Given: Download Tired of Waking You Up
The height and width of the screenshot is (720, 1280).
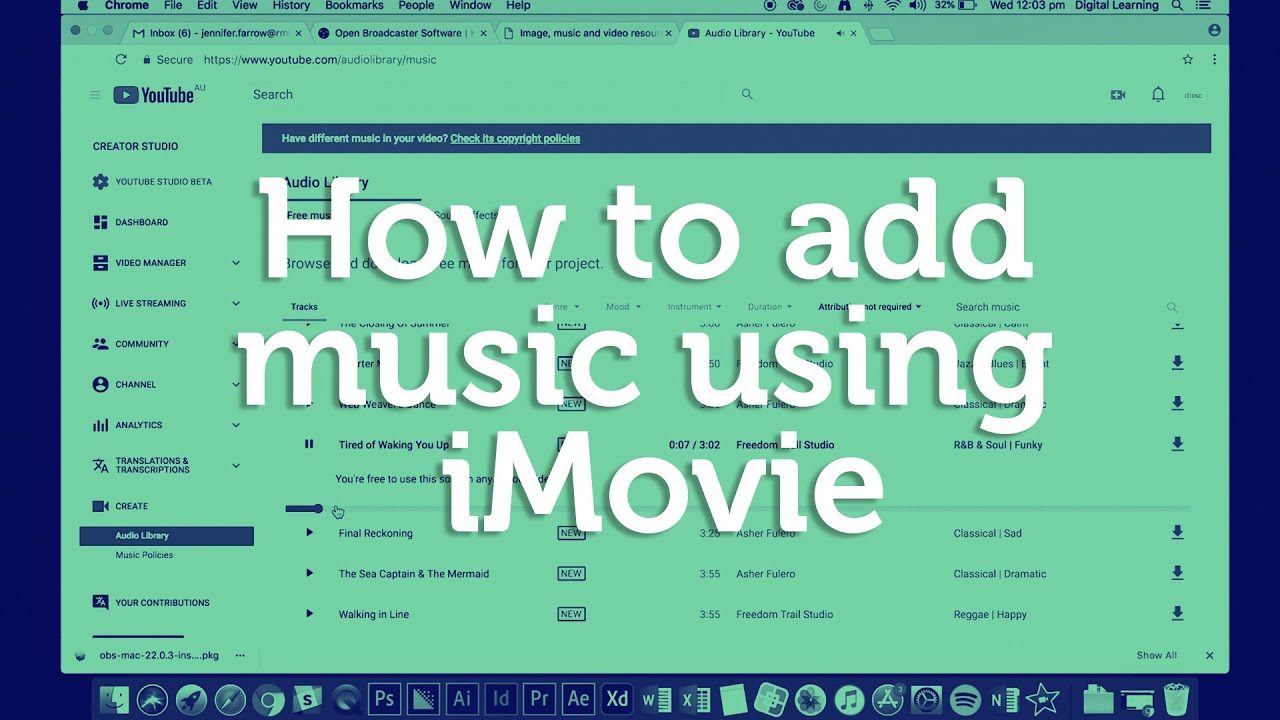Looking at the screenshot, I should pyautogui.click(x=1177, y=444).
